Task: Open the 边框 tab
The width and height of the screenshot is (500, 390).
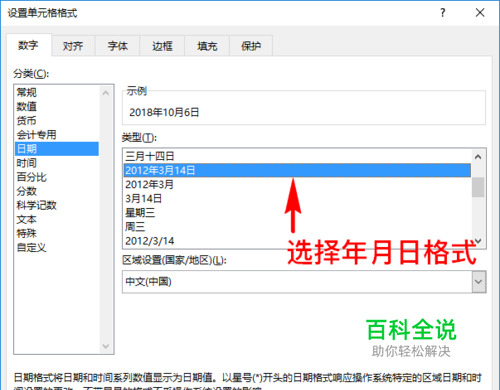Action: (162, 46)
